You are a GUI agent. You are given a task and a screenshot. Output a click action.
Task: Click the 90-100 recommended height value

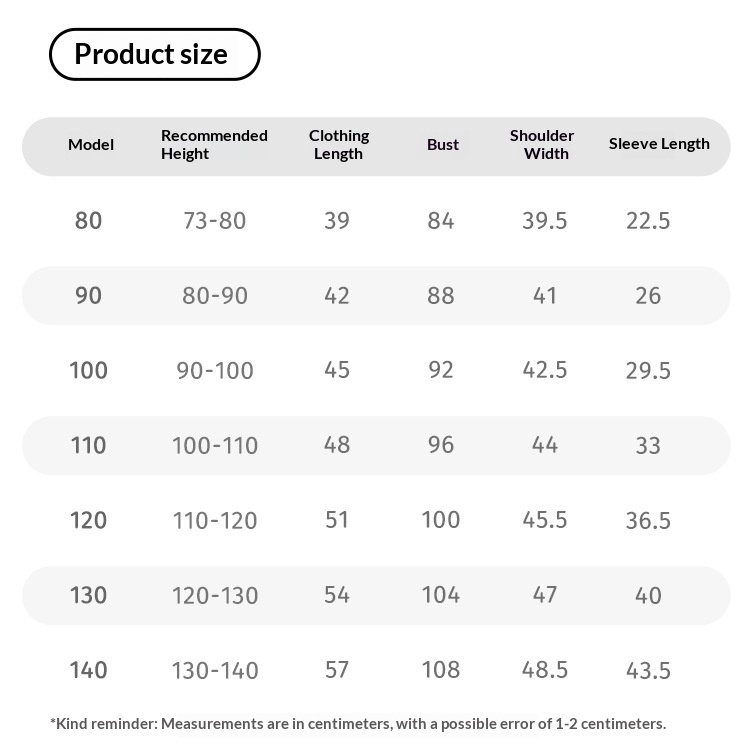(215, 371)
